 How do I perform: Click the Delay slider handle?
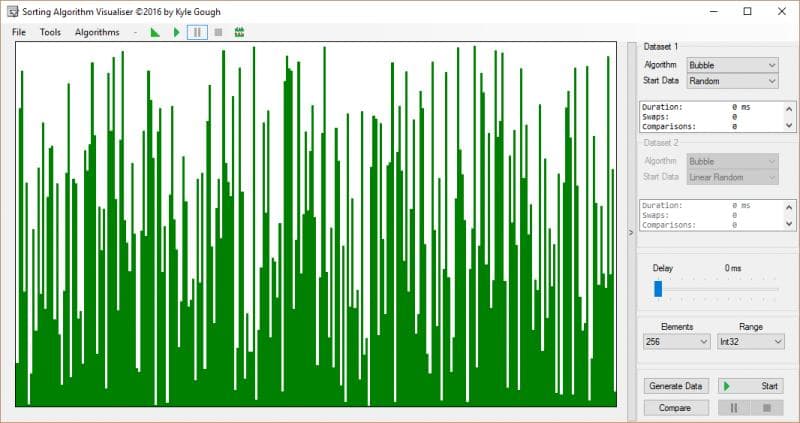pos(658,289)
